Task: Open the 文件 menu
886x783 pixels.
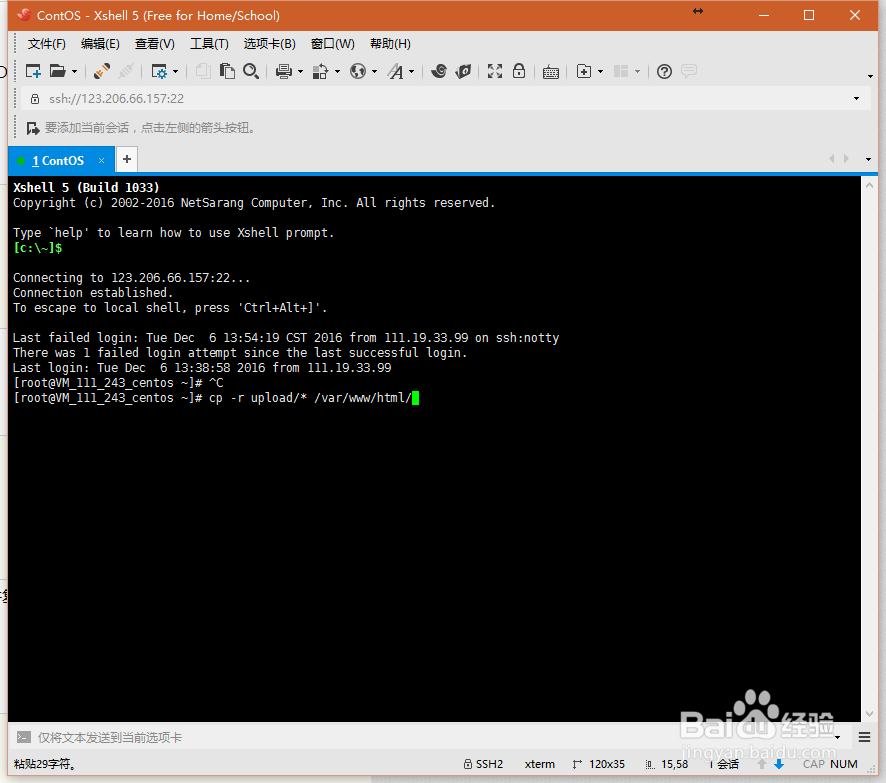Action: [x=46, y=43]
